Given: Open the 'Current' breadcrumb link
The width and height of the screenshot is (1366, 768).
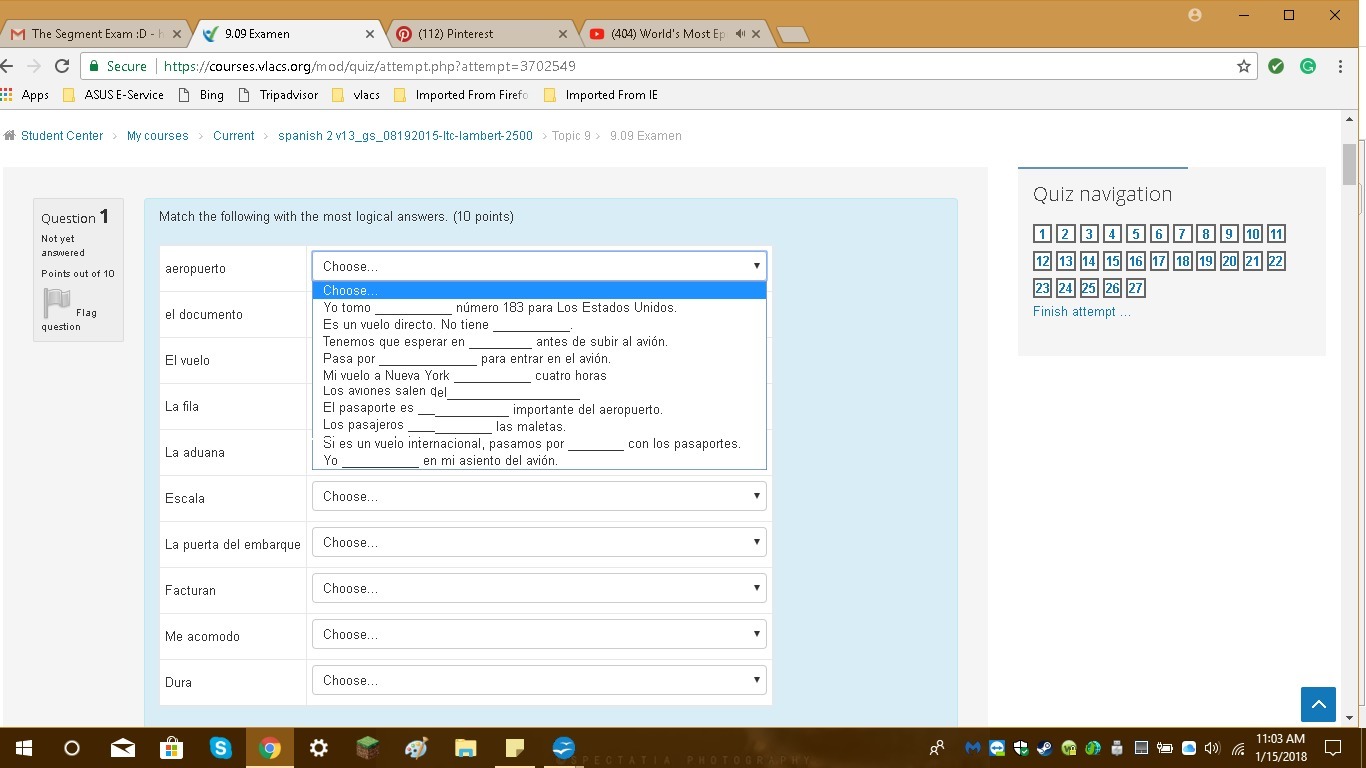Looking at the screenshot, I should tap(234, 136).
